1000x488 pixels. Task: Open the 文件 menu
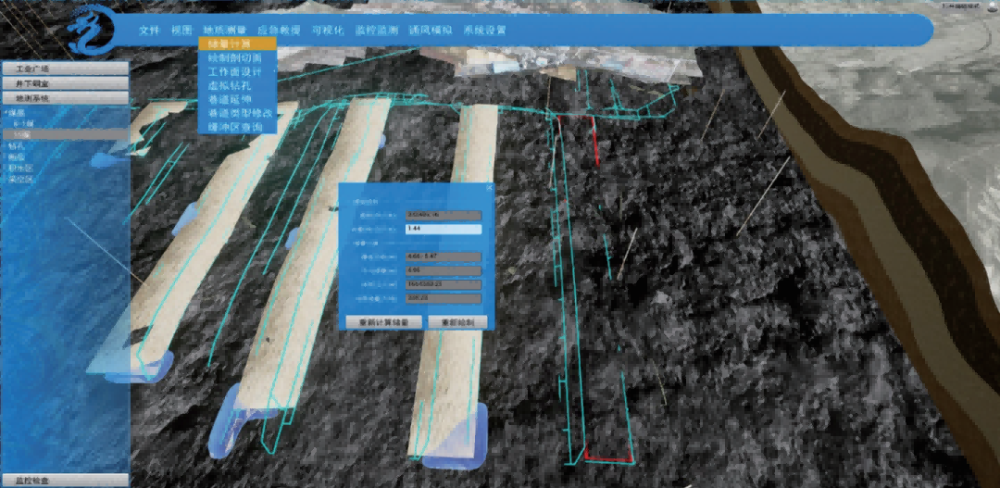pyautogui.click(x=149, y=30)
